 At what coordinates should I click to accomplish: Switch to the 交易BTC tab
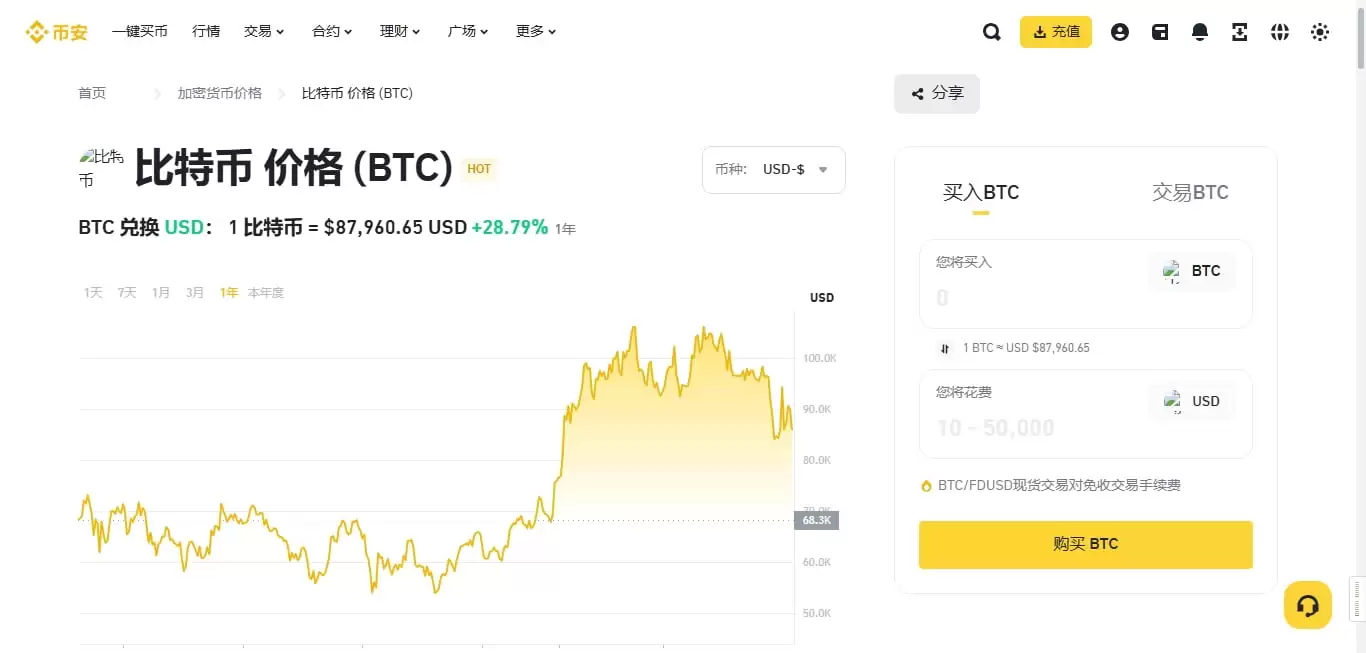1190,193
